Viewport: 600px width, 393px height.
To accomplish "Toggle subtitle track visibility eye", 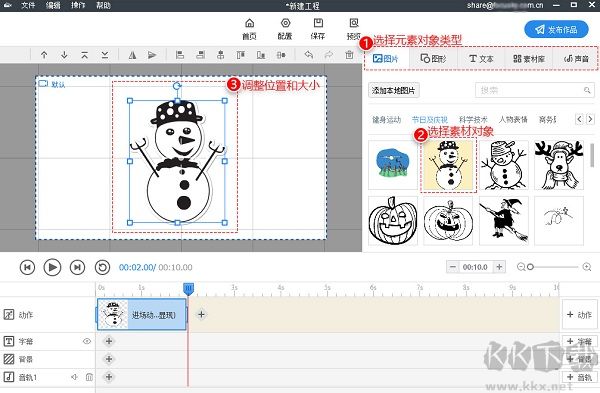I will (87, 341).
